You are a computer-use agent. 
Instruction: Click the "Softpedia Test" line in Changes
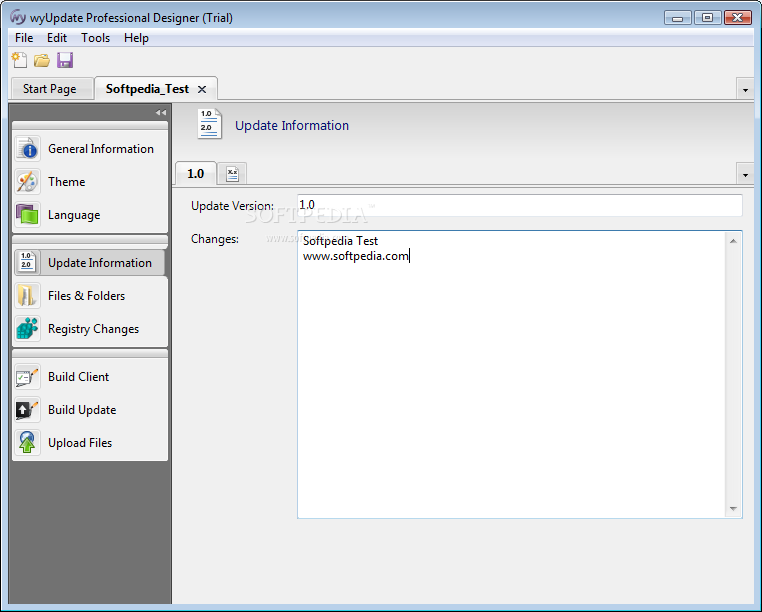pos(340,241)
